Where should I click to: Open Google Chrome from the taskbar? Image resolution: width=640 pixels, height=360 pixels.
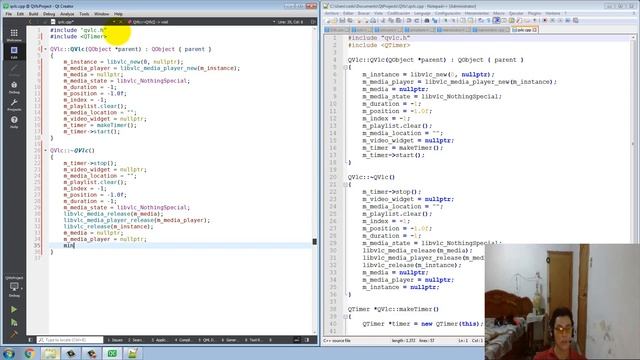pos(29,353)
